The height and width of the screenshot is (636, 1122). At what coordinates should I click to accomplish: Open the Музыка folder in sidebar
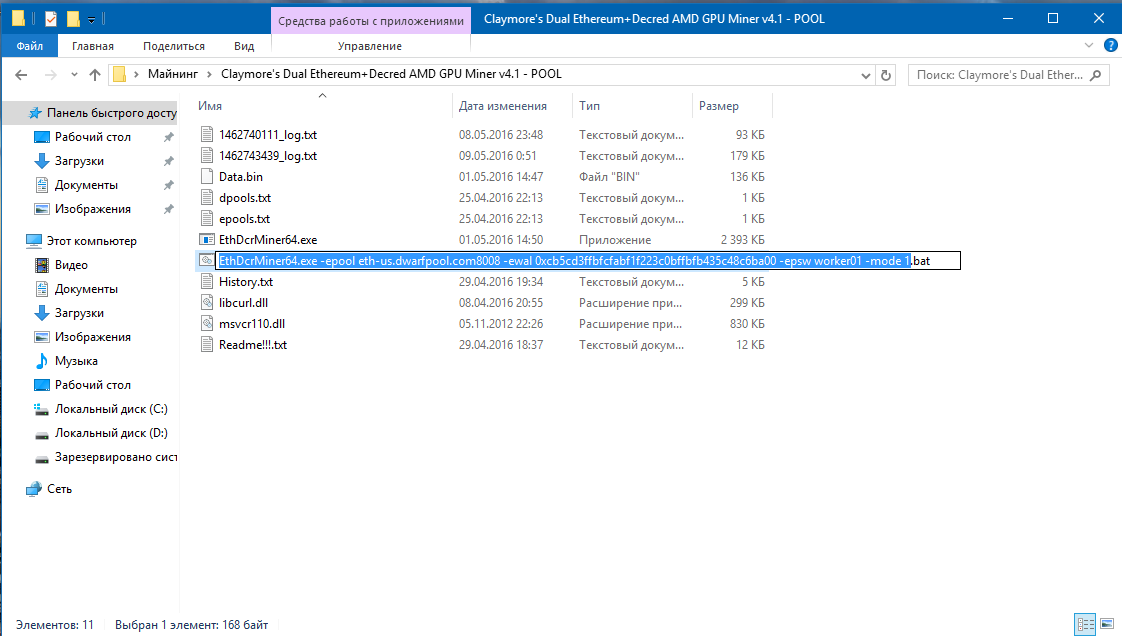(x=76, y=361)
